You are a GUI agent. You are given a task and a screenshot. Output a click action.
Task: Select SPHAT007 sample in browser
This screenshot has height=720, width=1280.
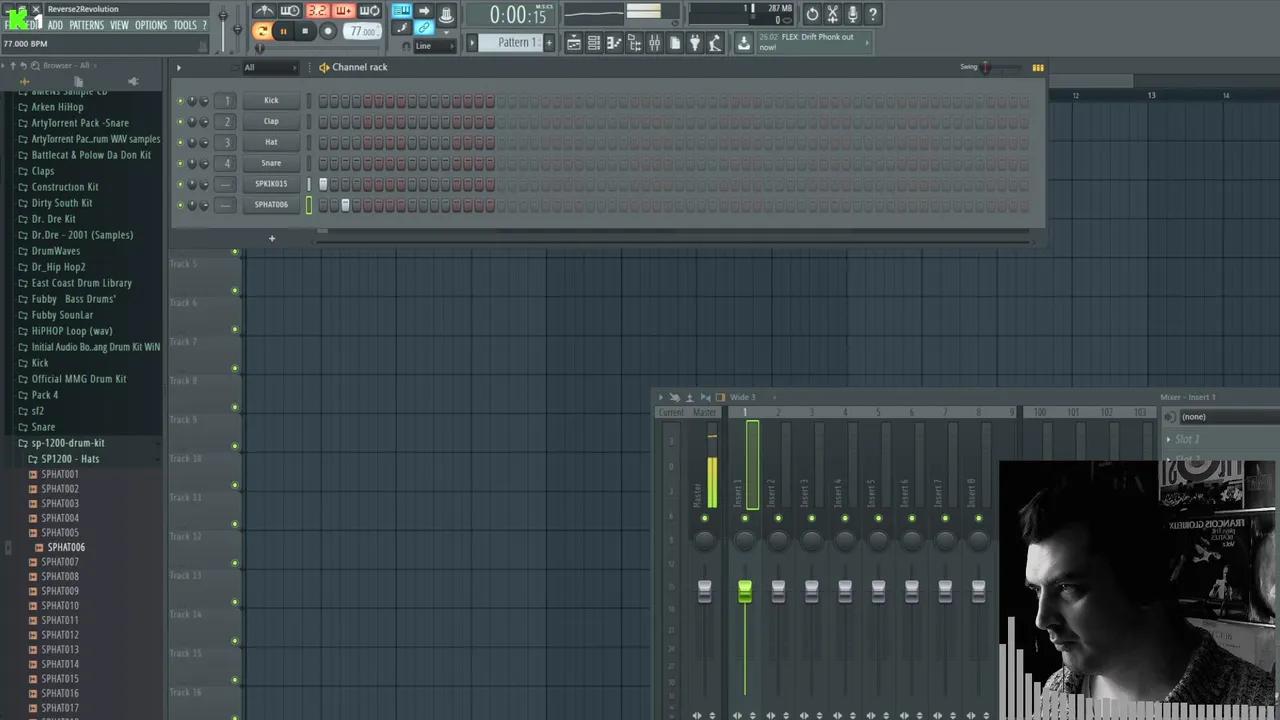click(x=60, y=562)
